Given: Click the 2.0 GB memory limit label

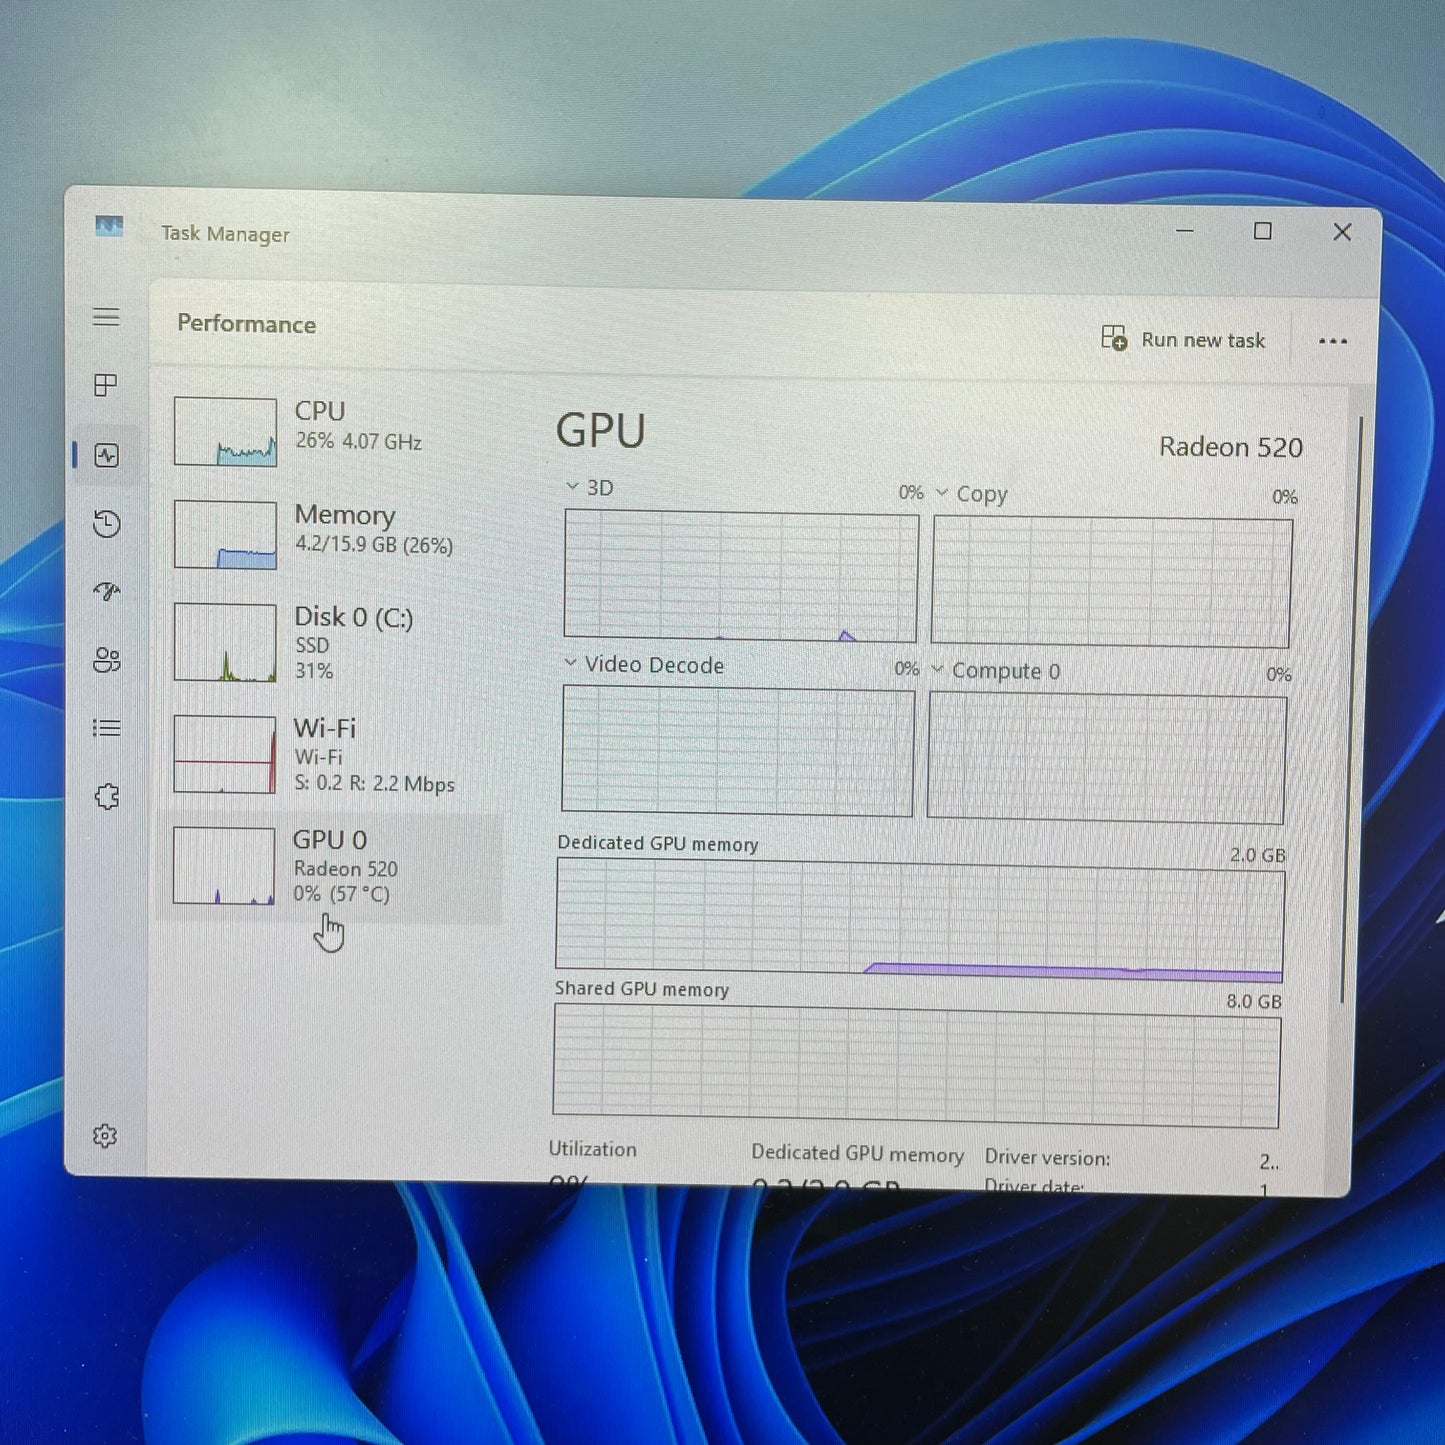Looking at the screenshot, I should (1257, 855).
